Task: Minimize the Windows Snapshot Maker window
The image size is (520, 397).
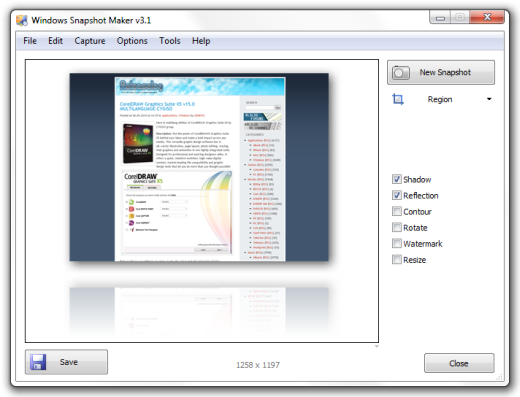Action: (x=440, y=17)
